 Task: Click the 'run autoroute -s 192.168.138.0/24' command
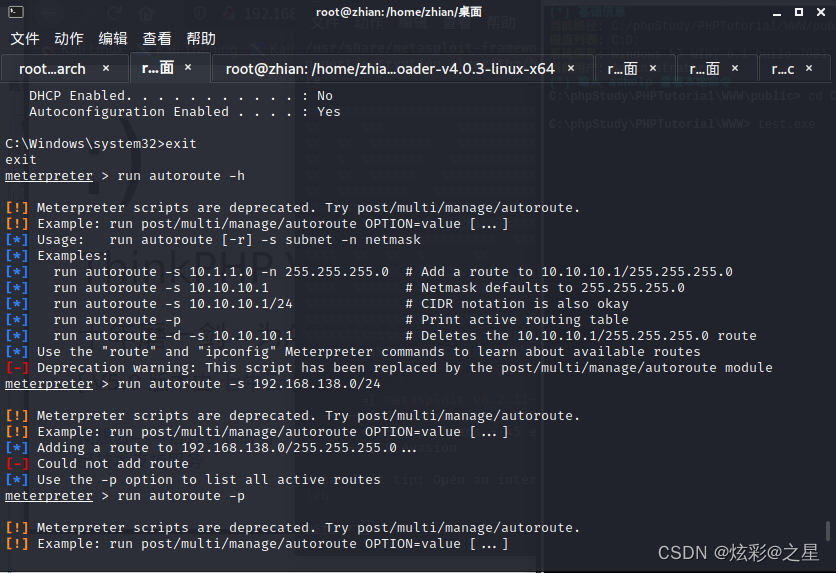pyautogui.click(x=193, y=384)
